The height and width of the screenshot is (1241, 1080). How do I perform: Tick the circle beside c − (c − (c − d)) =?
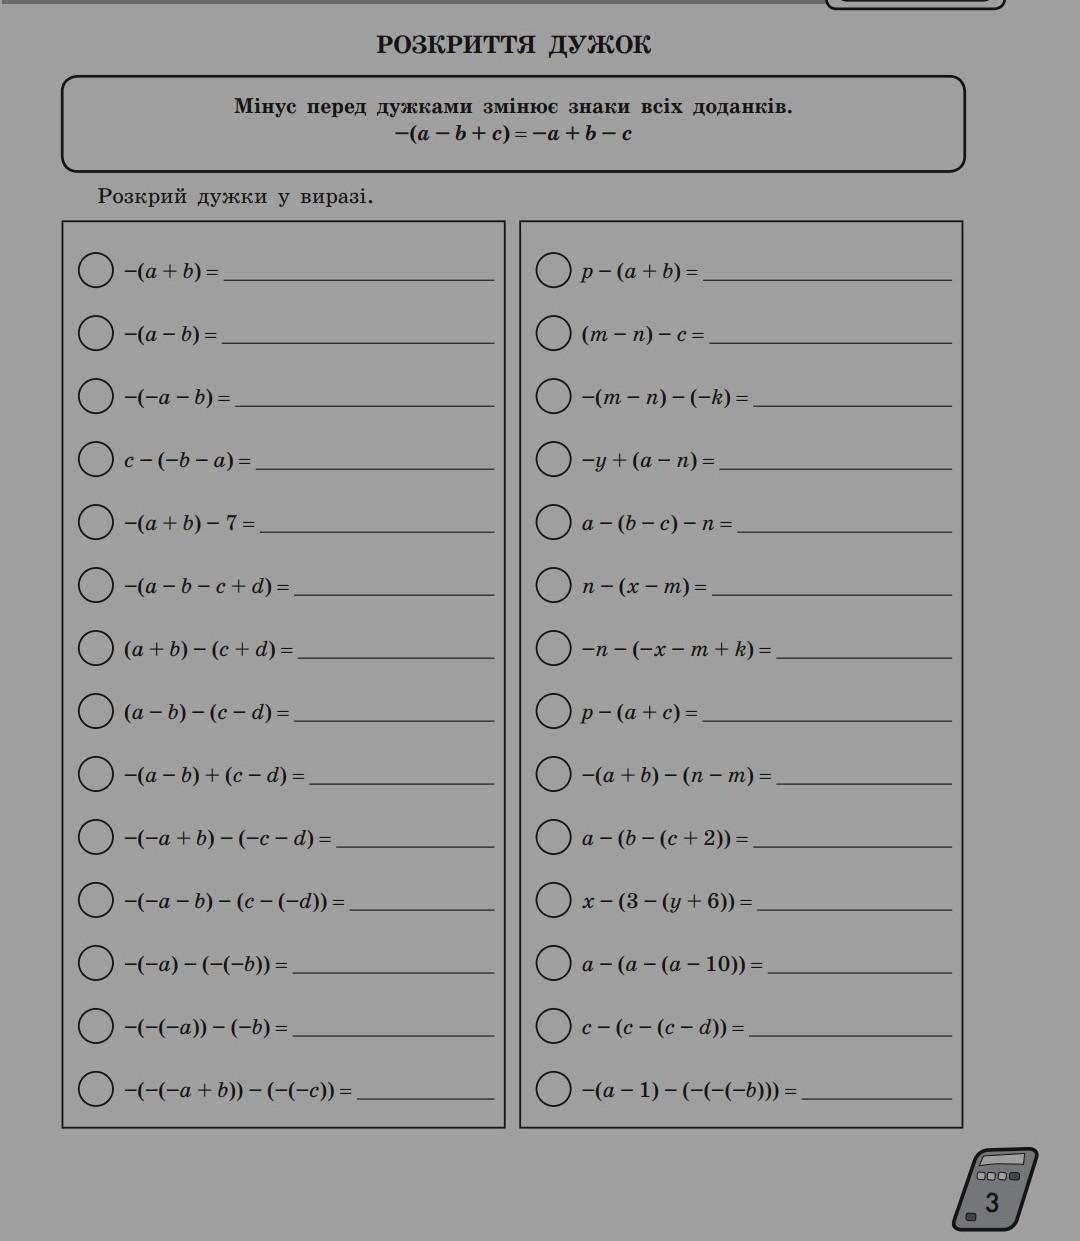coord(553,1026)
